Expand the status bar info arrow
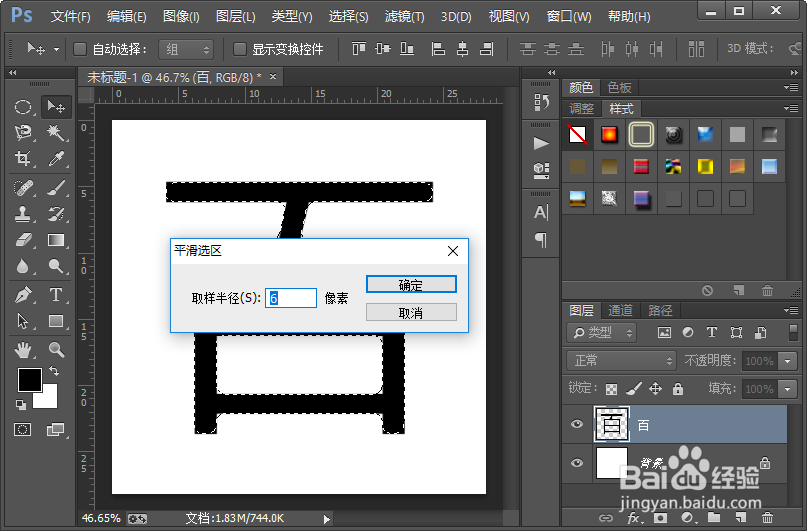This screenshot has width=807, height=531. [x=326, y=519]
